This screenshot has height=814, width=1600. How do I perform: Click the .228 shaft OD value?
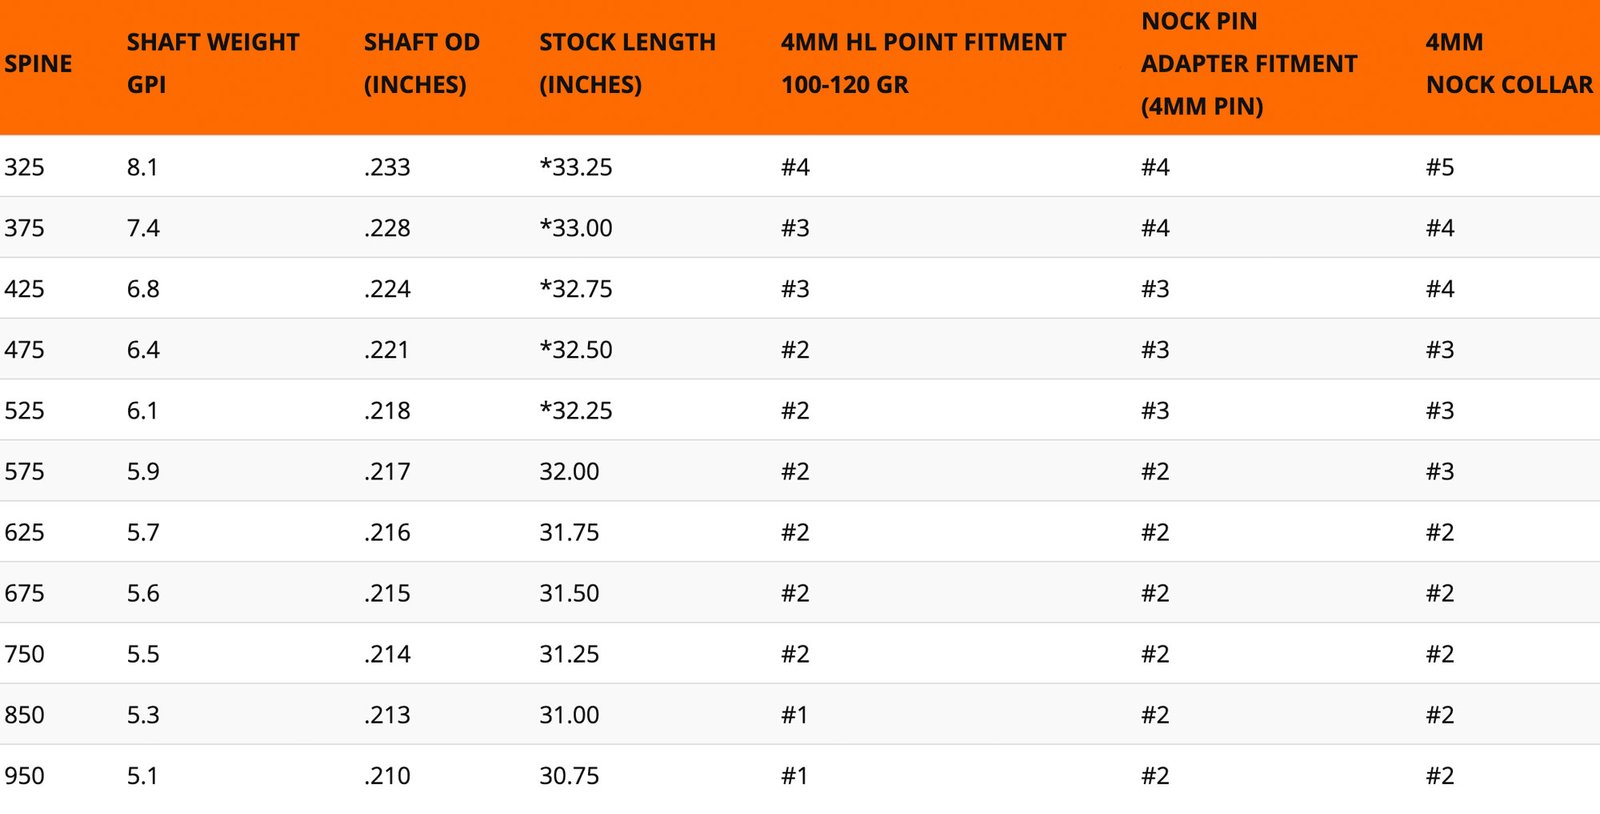387,228
